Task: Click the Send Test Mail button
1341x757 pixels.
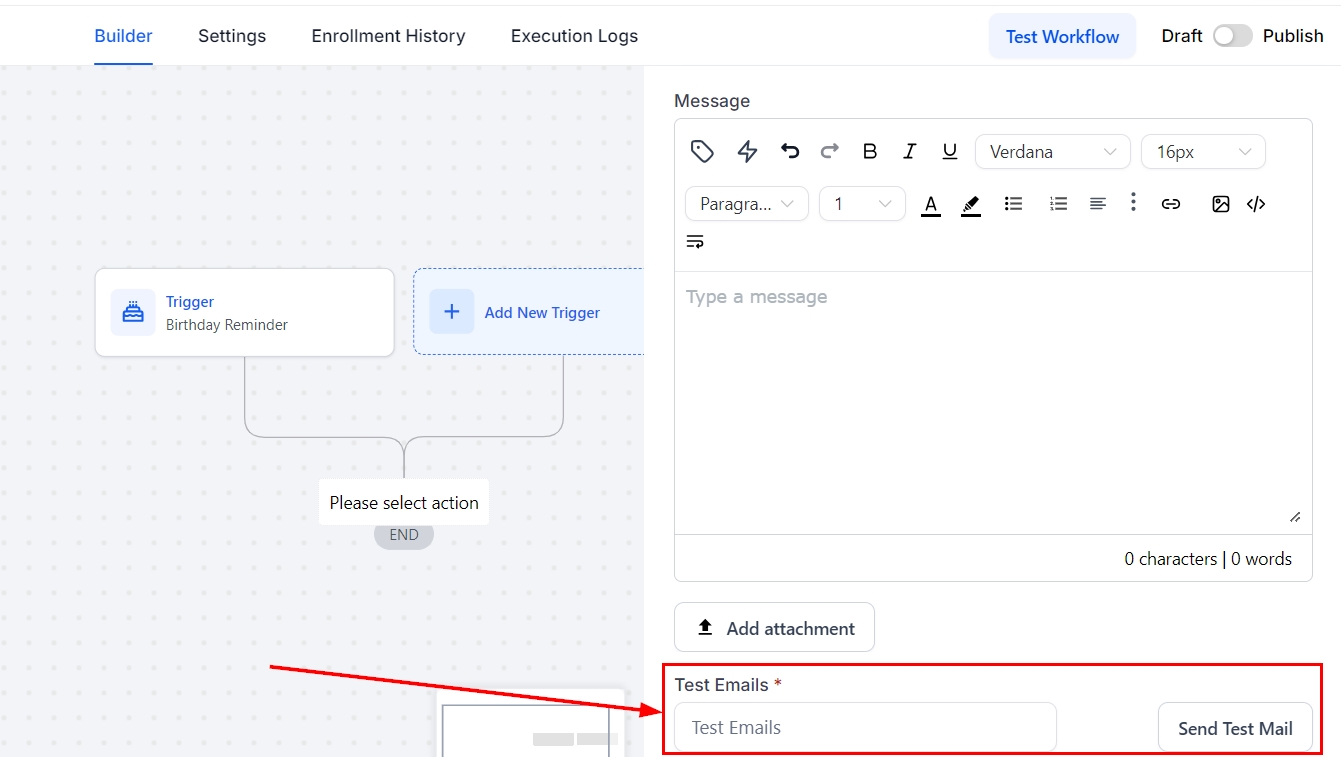Action: [1235, 728]
